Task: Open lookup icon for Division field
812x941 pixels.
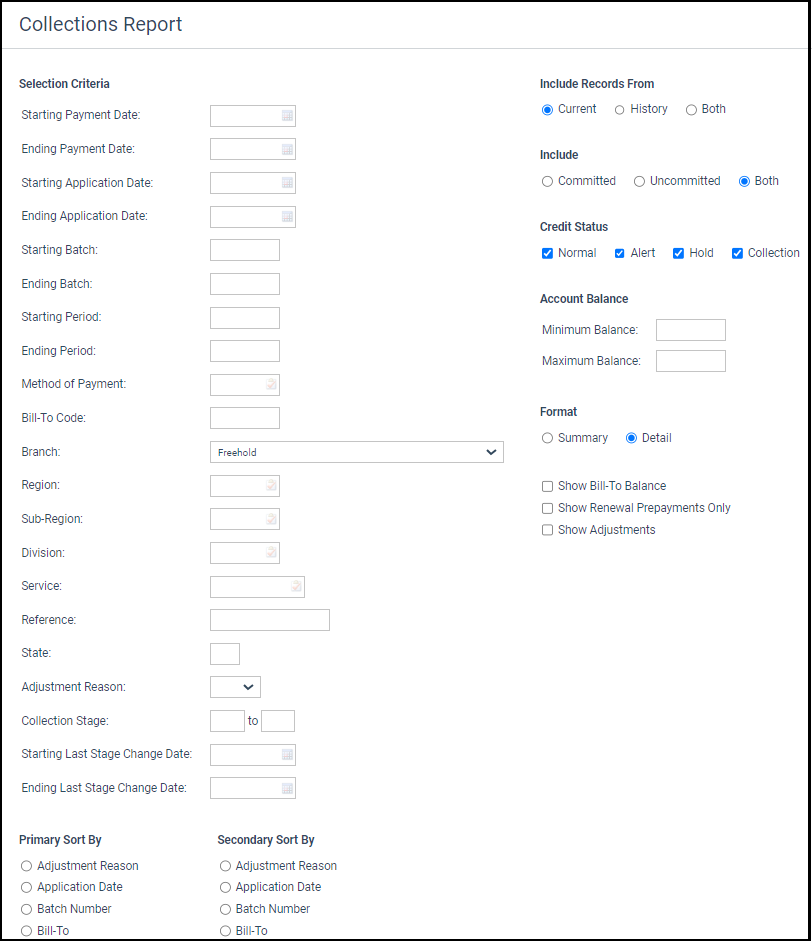Action: pos(271,552)
